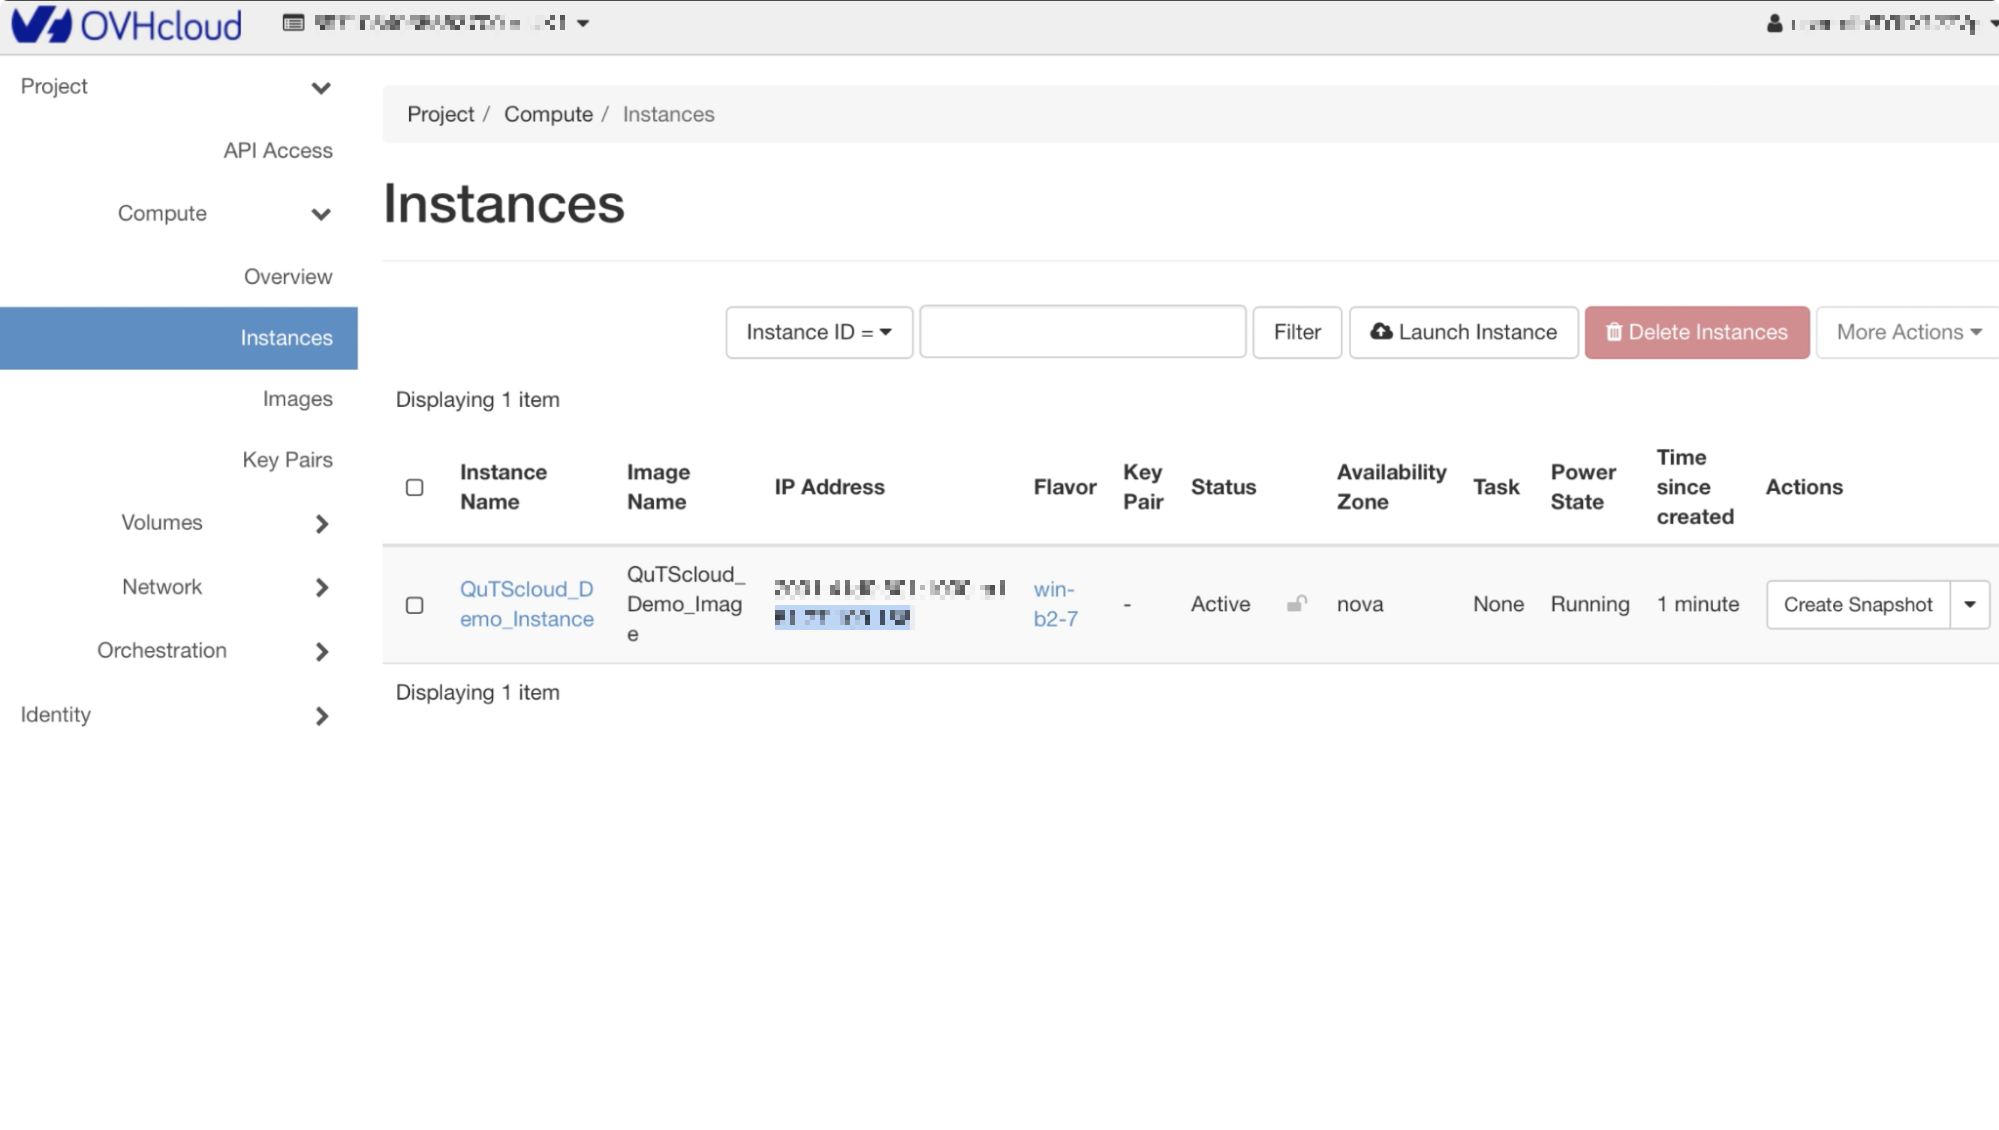The image size is (1999, 1130).
Task: Expand the Identity panel chevron
Action: click(x=321, y=716)
